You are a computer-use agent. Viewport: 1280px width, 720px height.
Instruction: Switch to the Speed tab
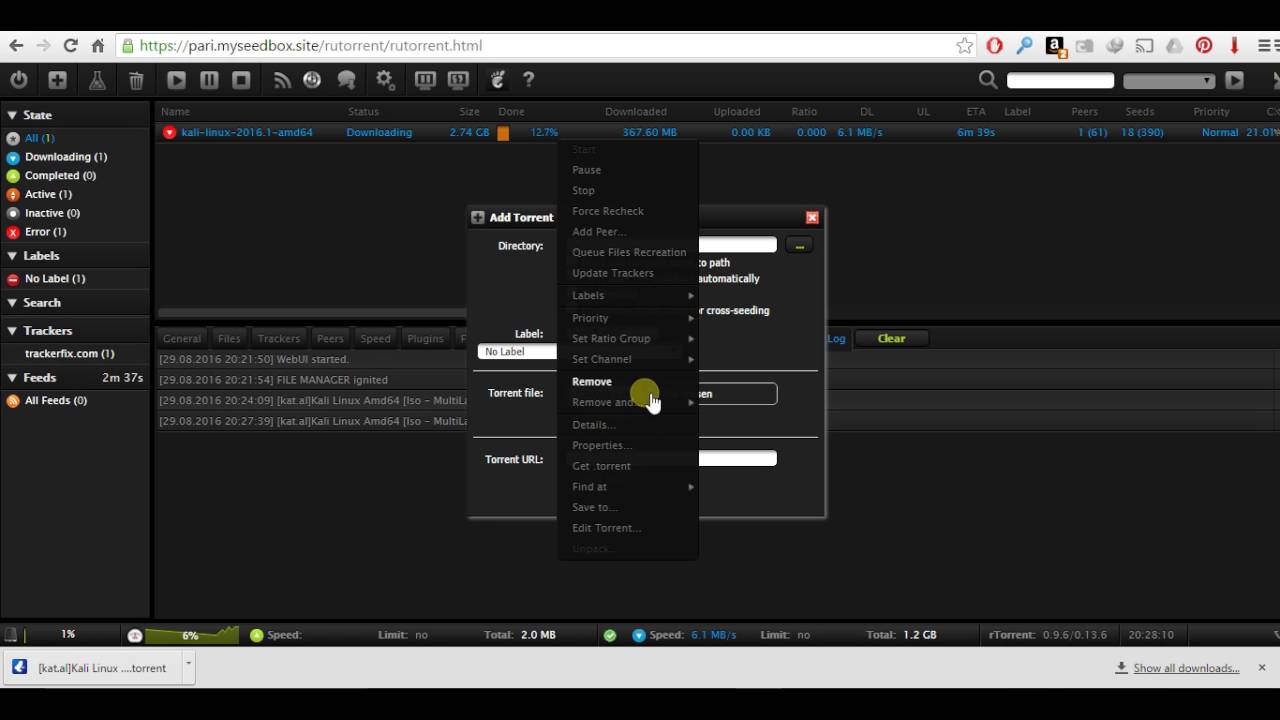(x=375, y=339)
